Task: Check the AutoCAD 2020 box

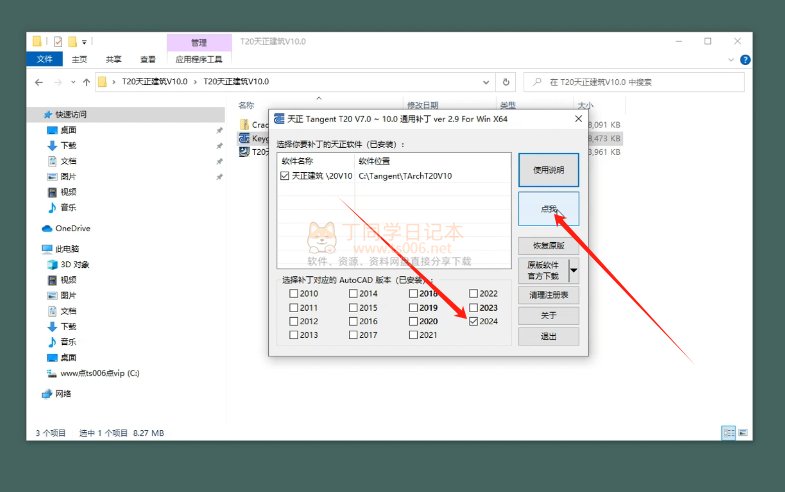Action: 413,321
